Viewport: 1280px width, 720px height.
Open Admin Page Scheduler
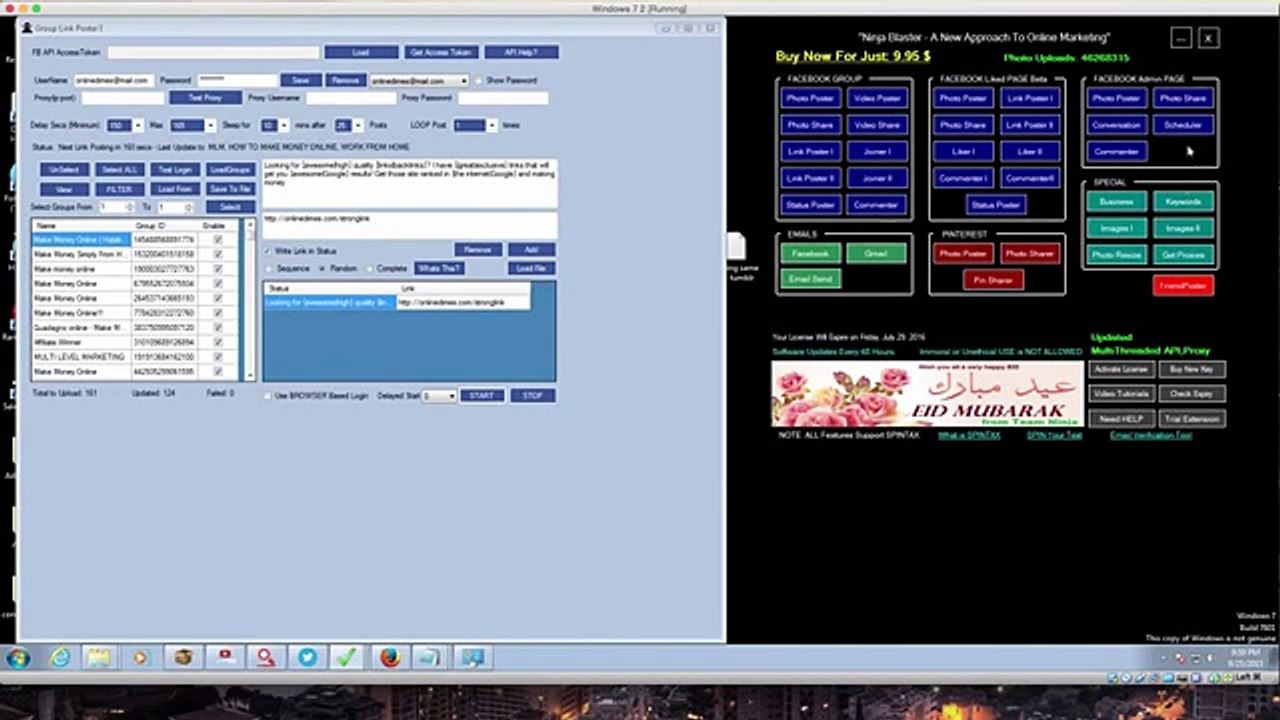pyautogui.click(x=1183, y=125)
